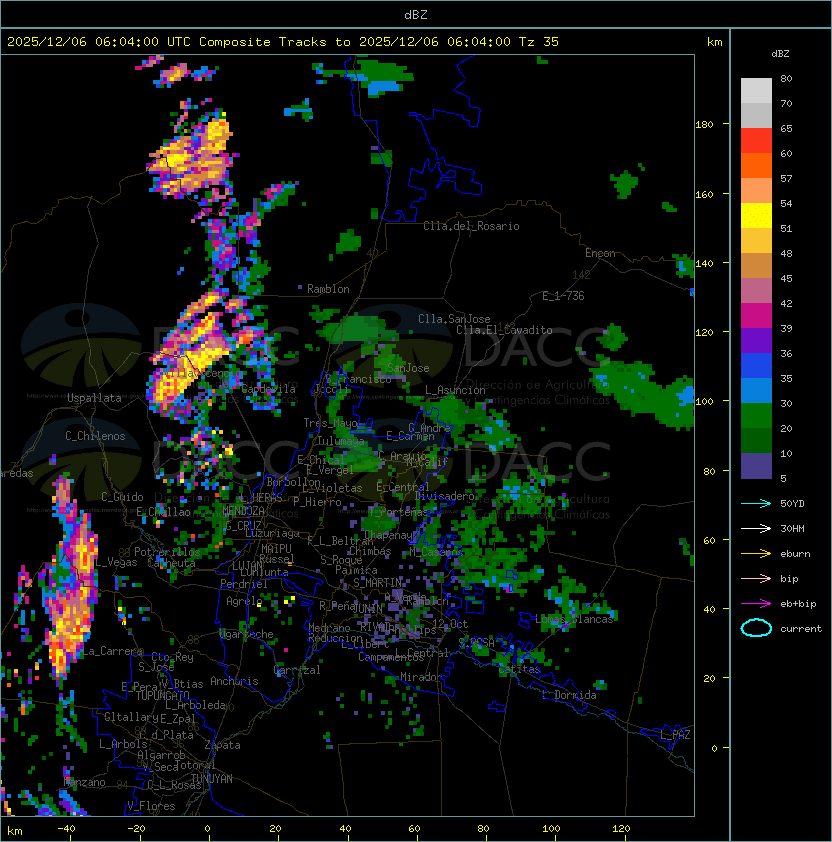
Task: Click the 'L_PAZ' map label
Action: pyautogui.click(x=675, y=735)
